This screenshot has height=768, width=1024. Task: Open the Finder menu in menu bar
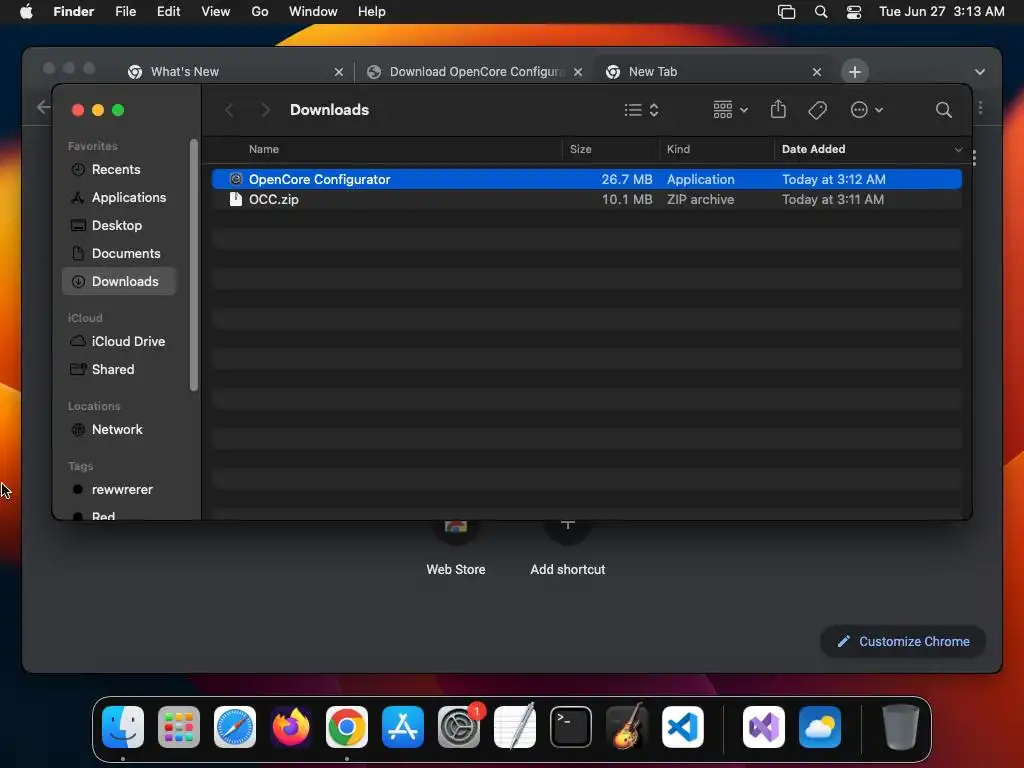[74, 12]
